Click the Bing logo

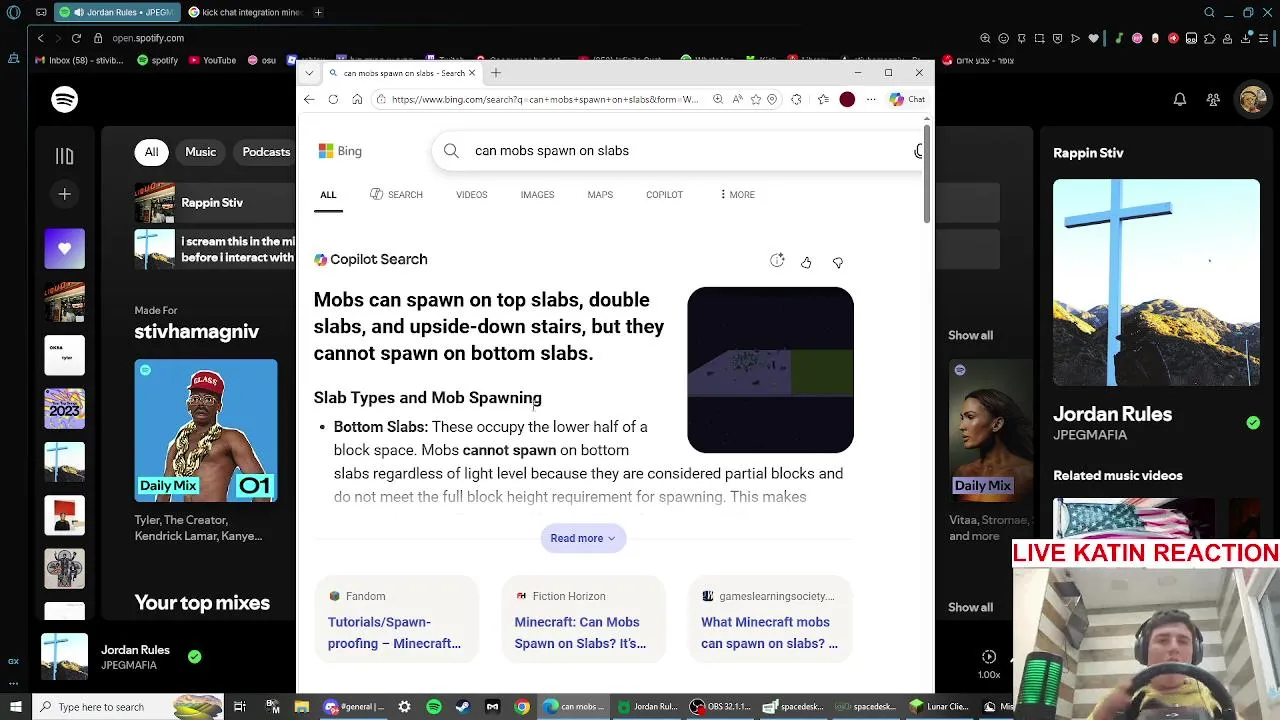tap(340, 151)
